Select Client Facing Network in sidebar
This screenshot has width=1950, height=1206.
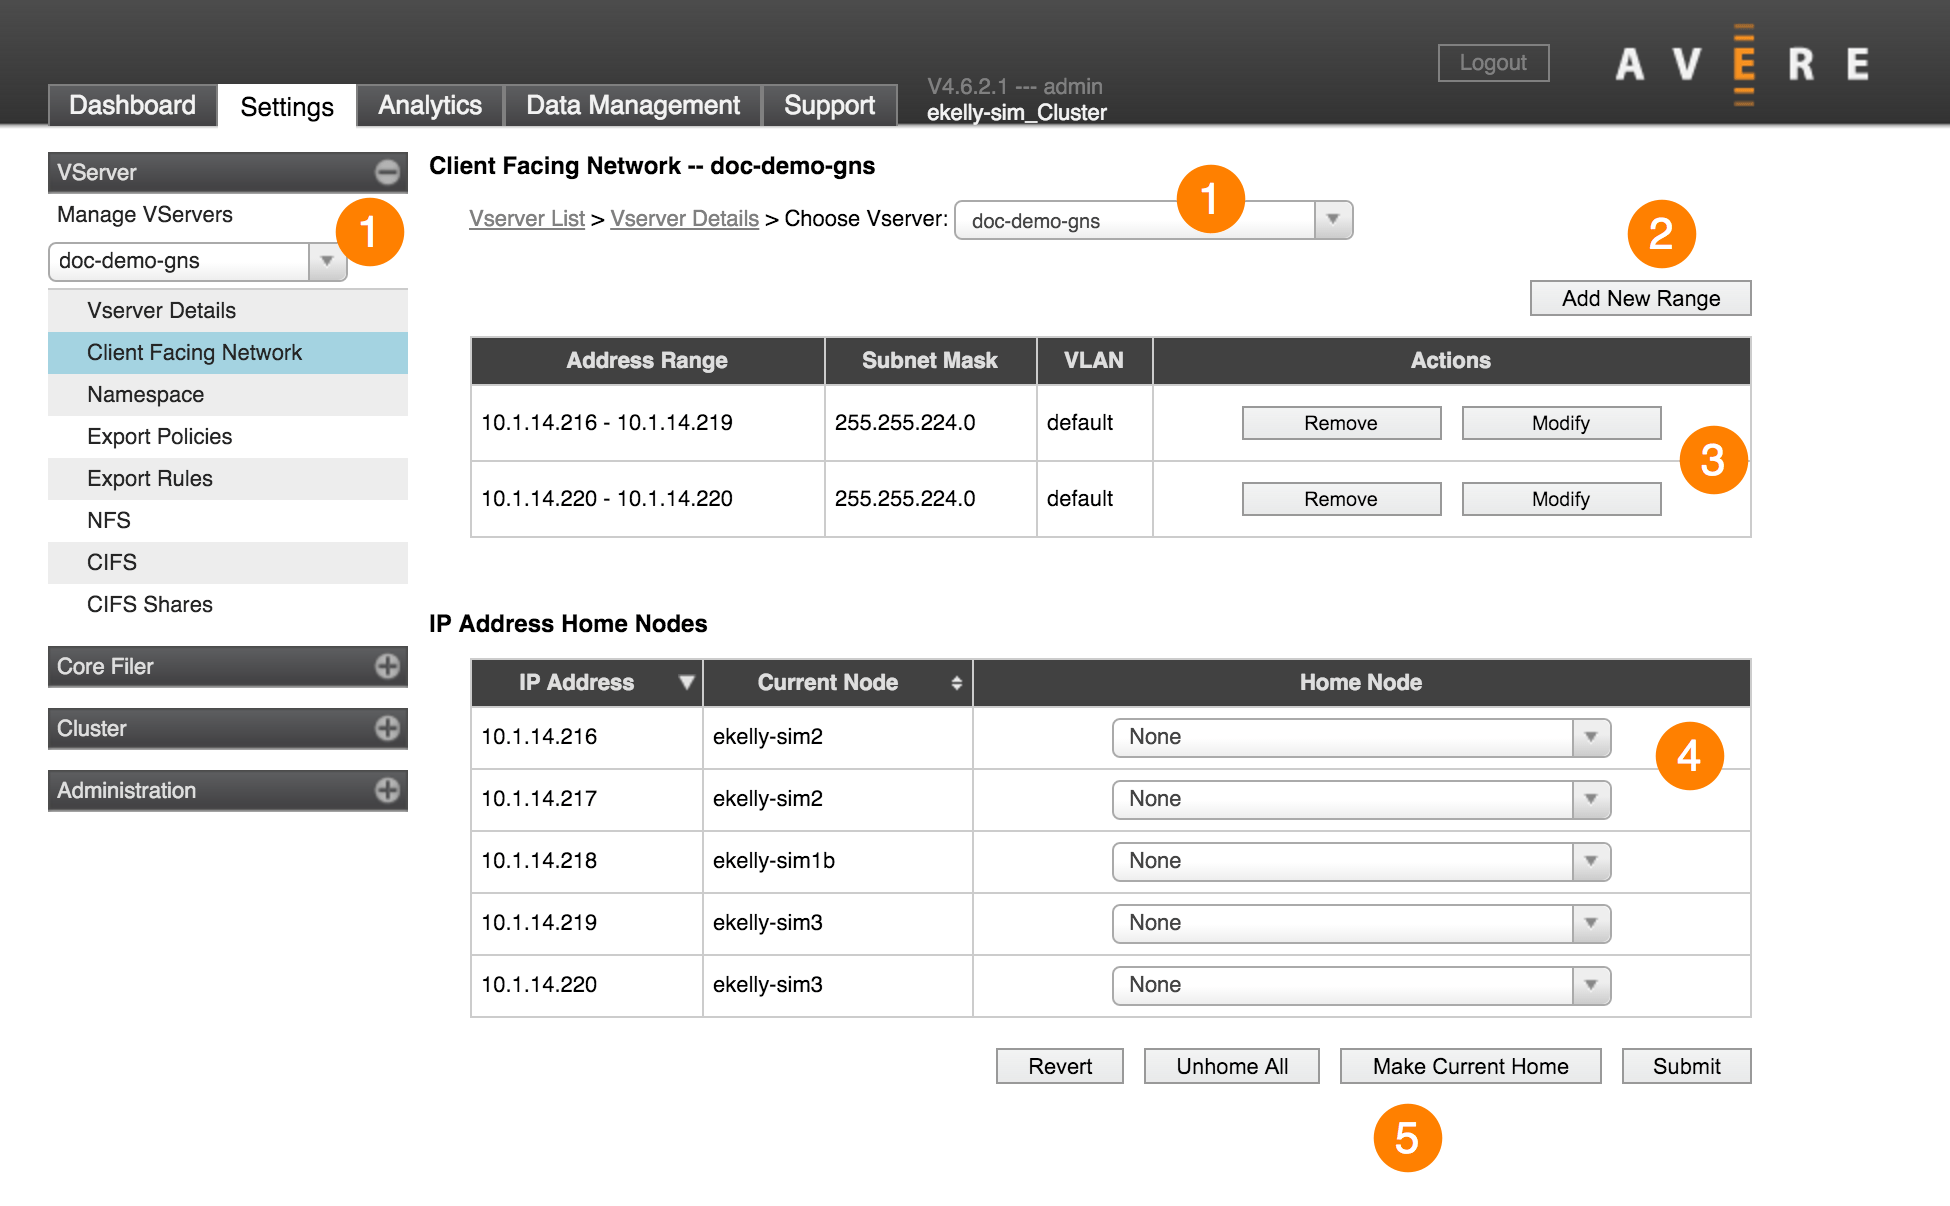click(x=195, y=352)
